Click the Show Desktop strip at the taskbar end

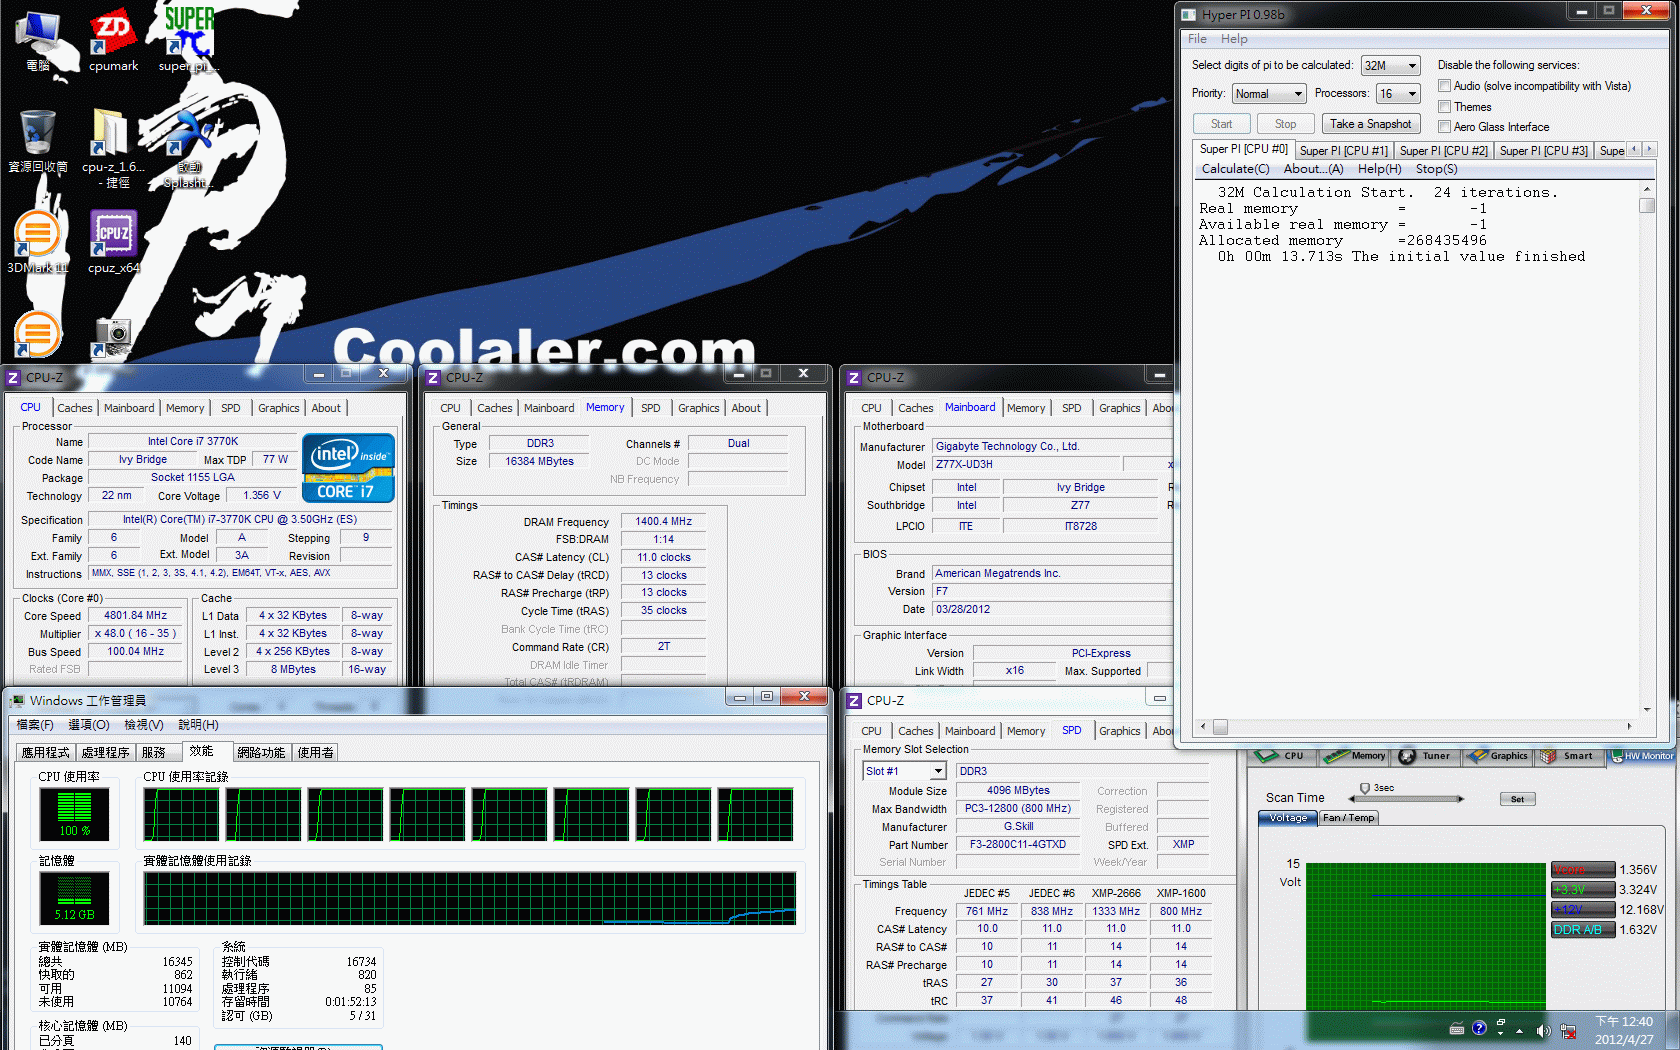(1673, 1031)
